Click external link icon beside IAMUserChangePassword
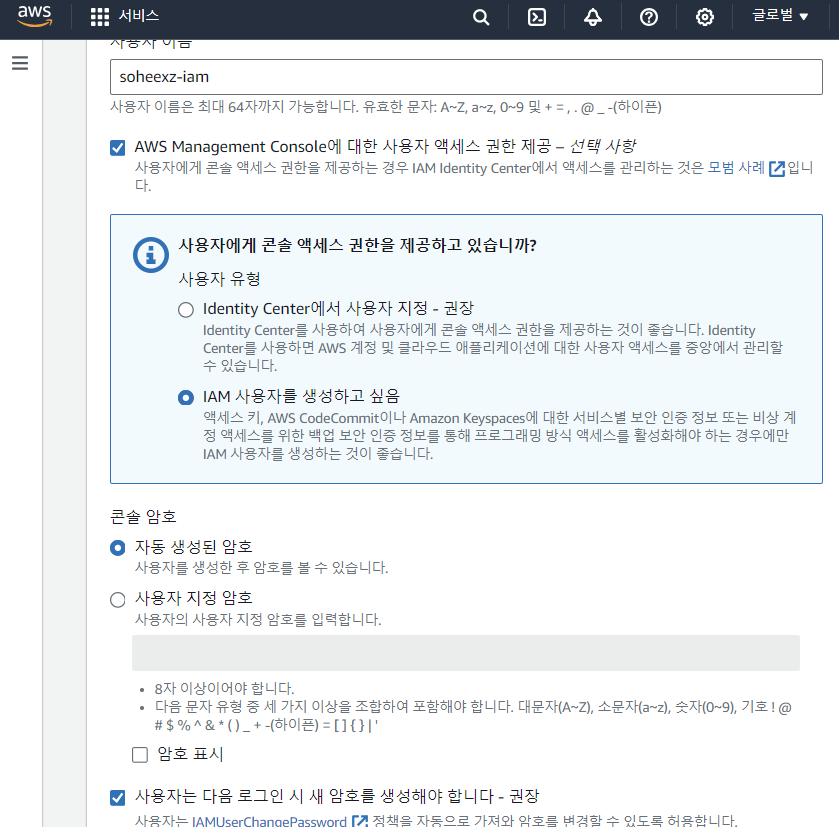 point(360,821)
